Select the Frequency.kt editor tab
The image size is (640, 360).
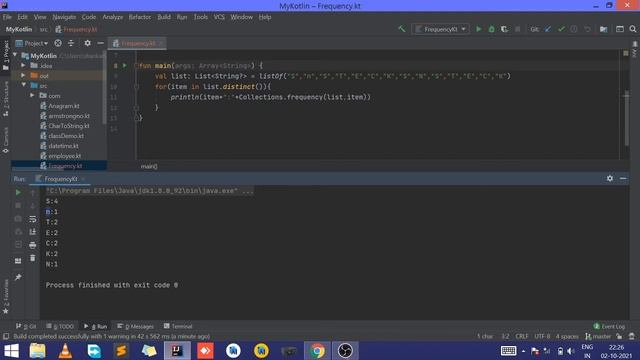(x=138, y=43)
